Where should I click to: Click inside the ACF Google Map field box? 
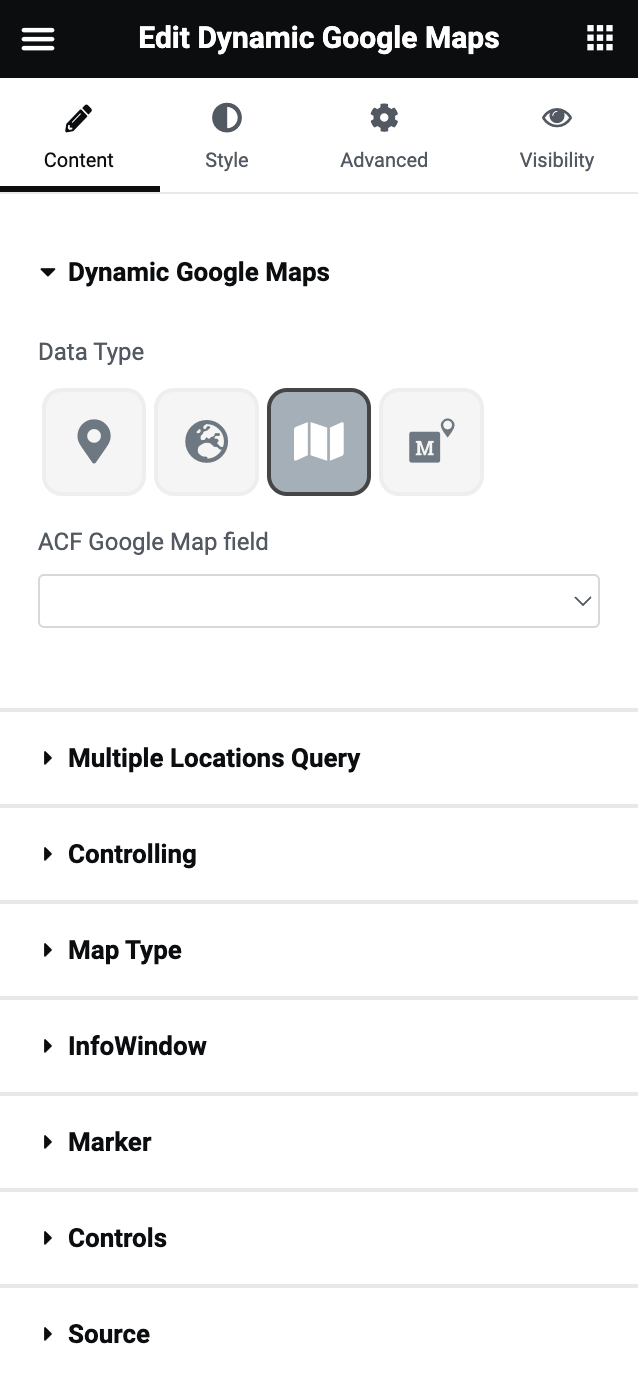tap(300, 601)
